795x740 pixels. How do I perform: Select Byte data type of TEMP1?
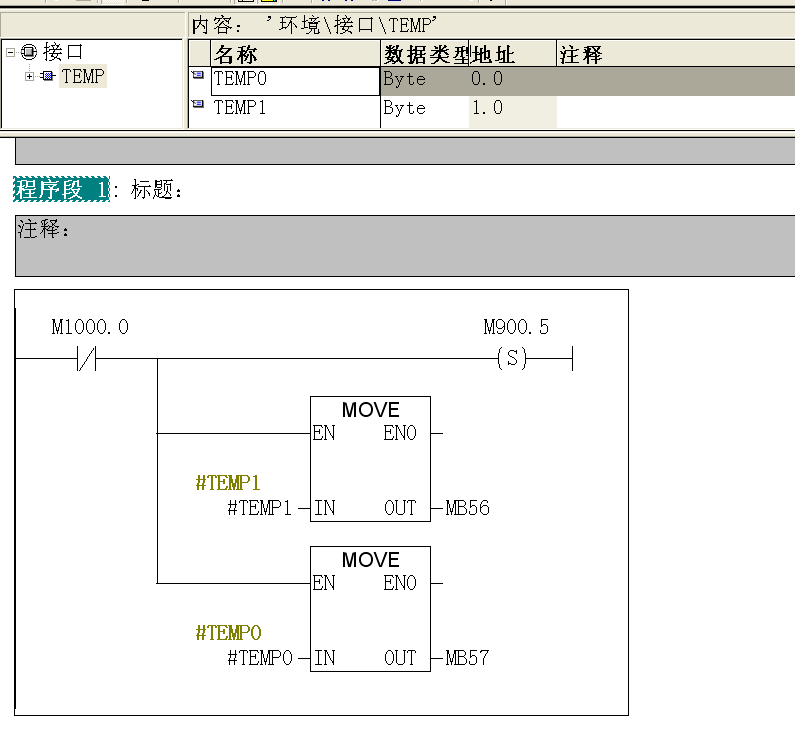click(x=424, y=108)
